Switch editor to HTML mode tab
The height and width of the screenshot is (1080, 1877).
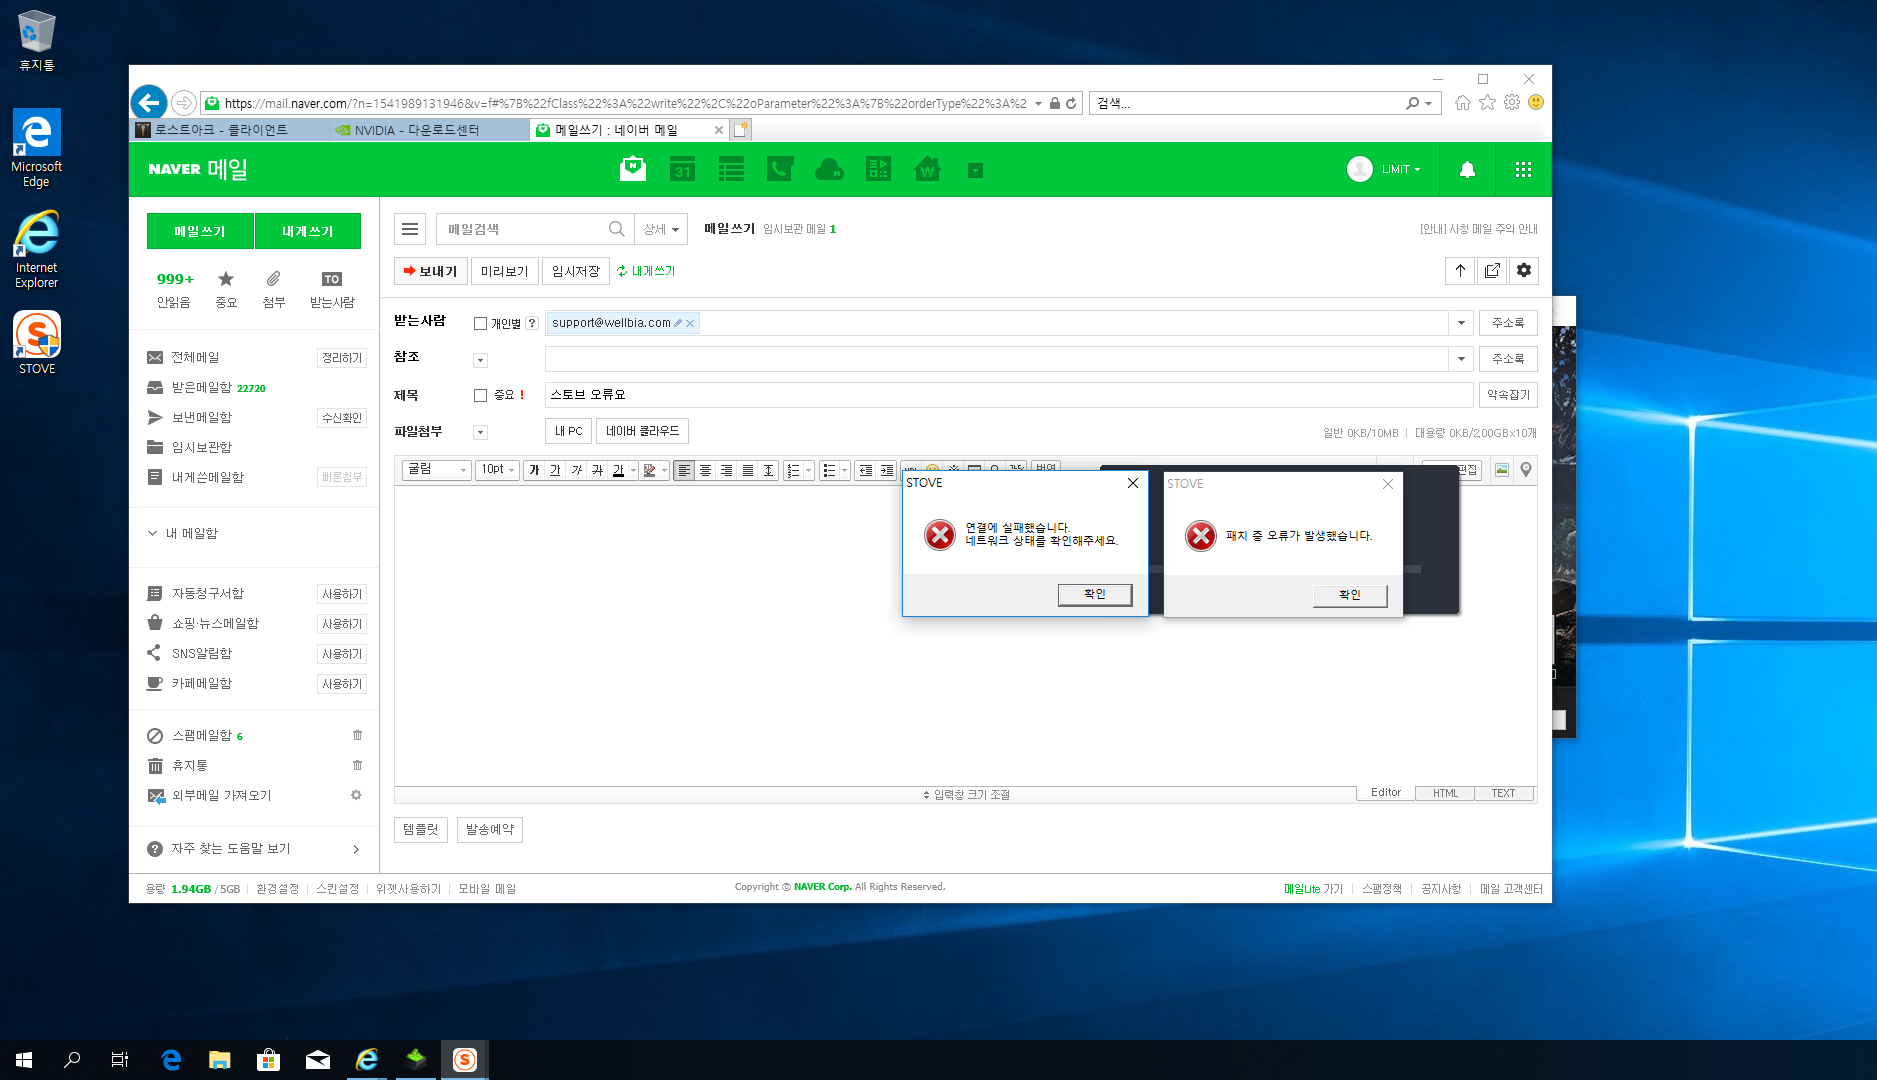pyautogui.click(x=1445, y=793)
